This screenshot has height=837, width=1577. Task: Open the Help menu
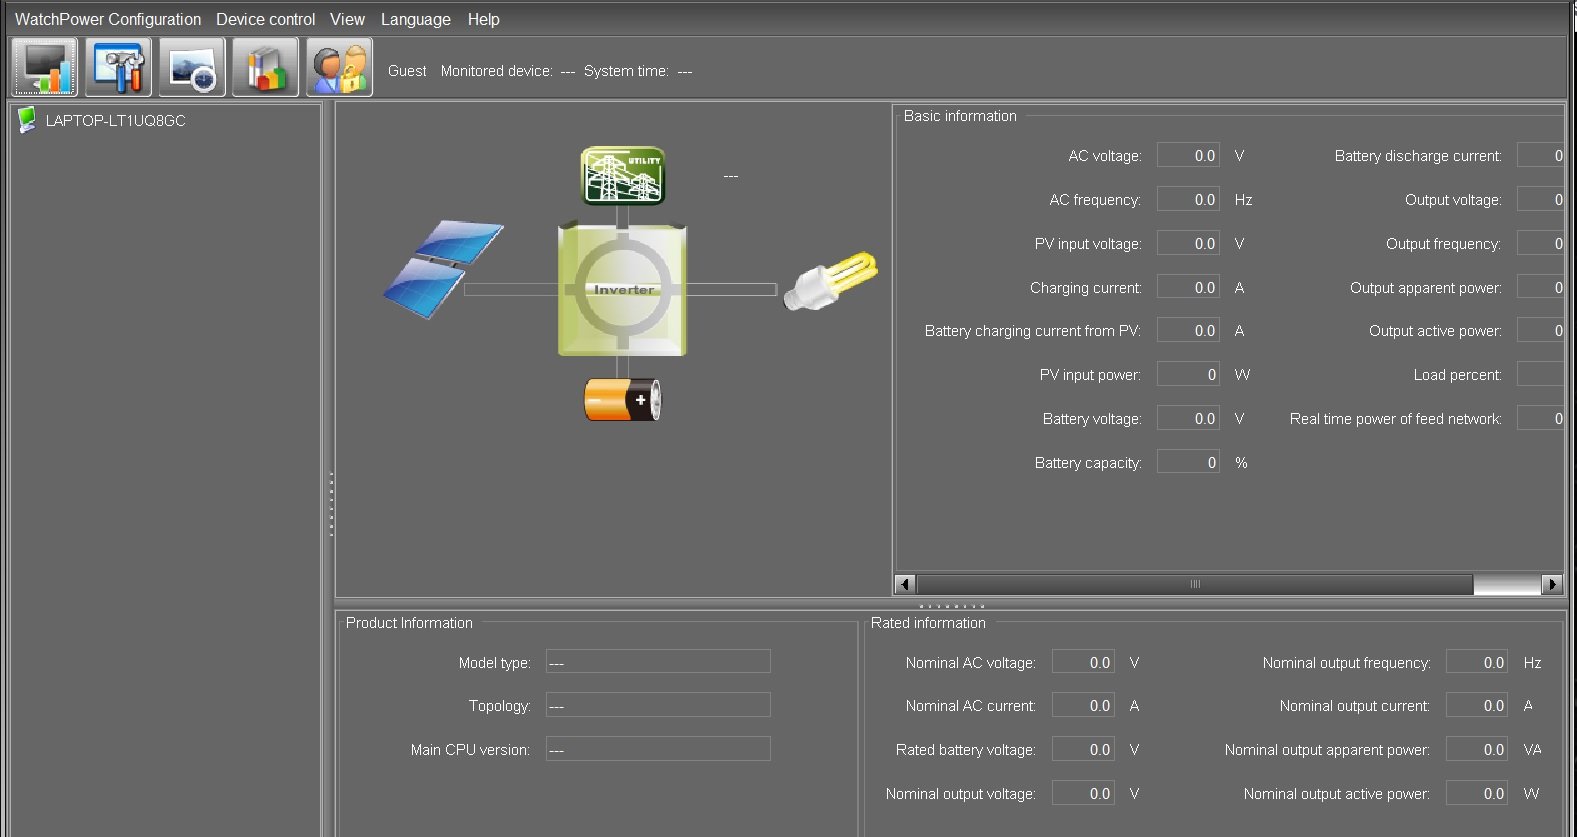tap(483, 19)
